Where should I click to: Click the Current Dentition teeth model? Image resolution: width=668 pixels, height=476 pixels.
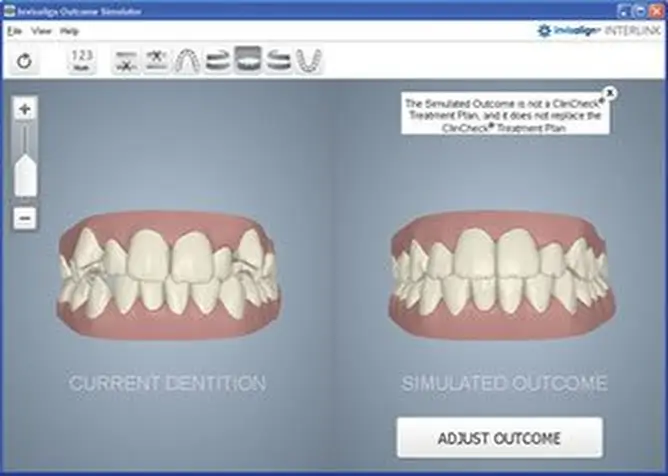click(168, 275)
